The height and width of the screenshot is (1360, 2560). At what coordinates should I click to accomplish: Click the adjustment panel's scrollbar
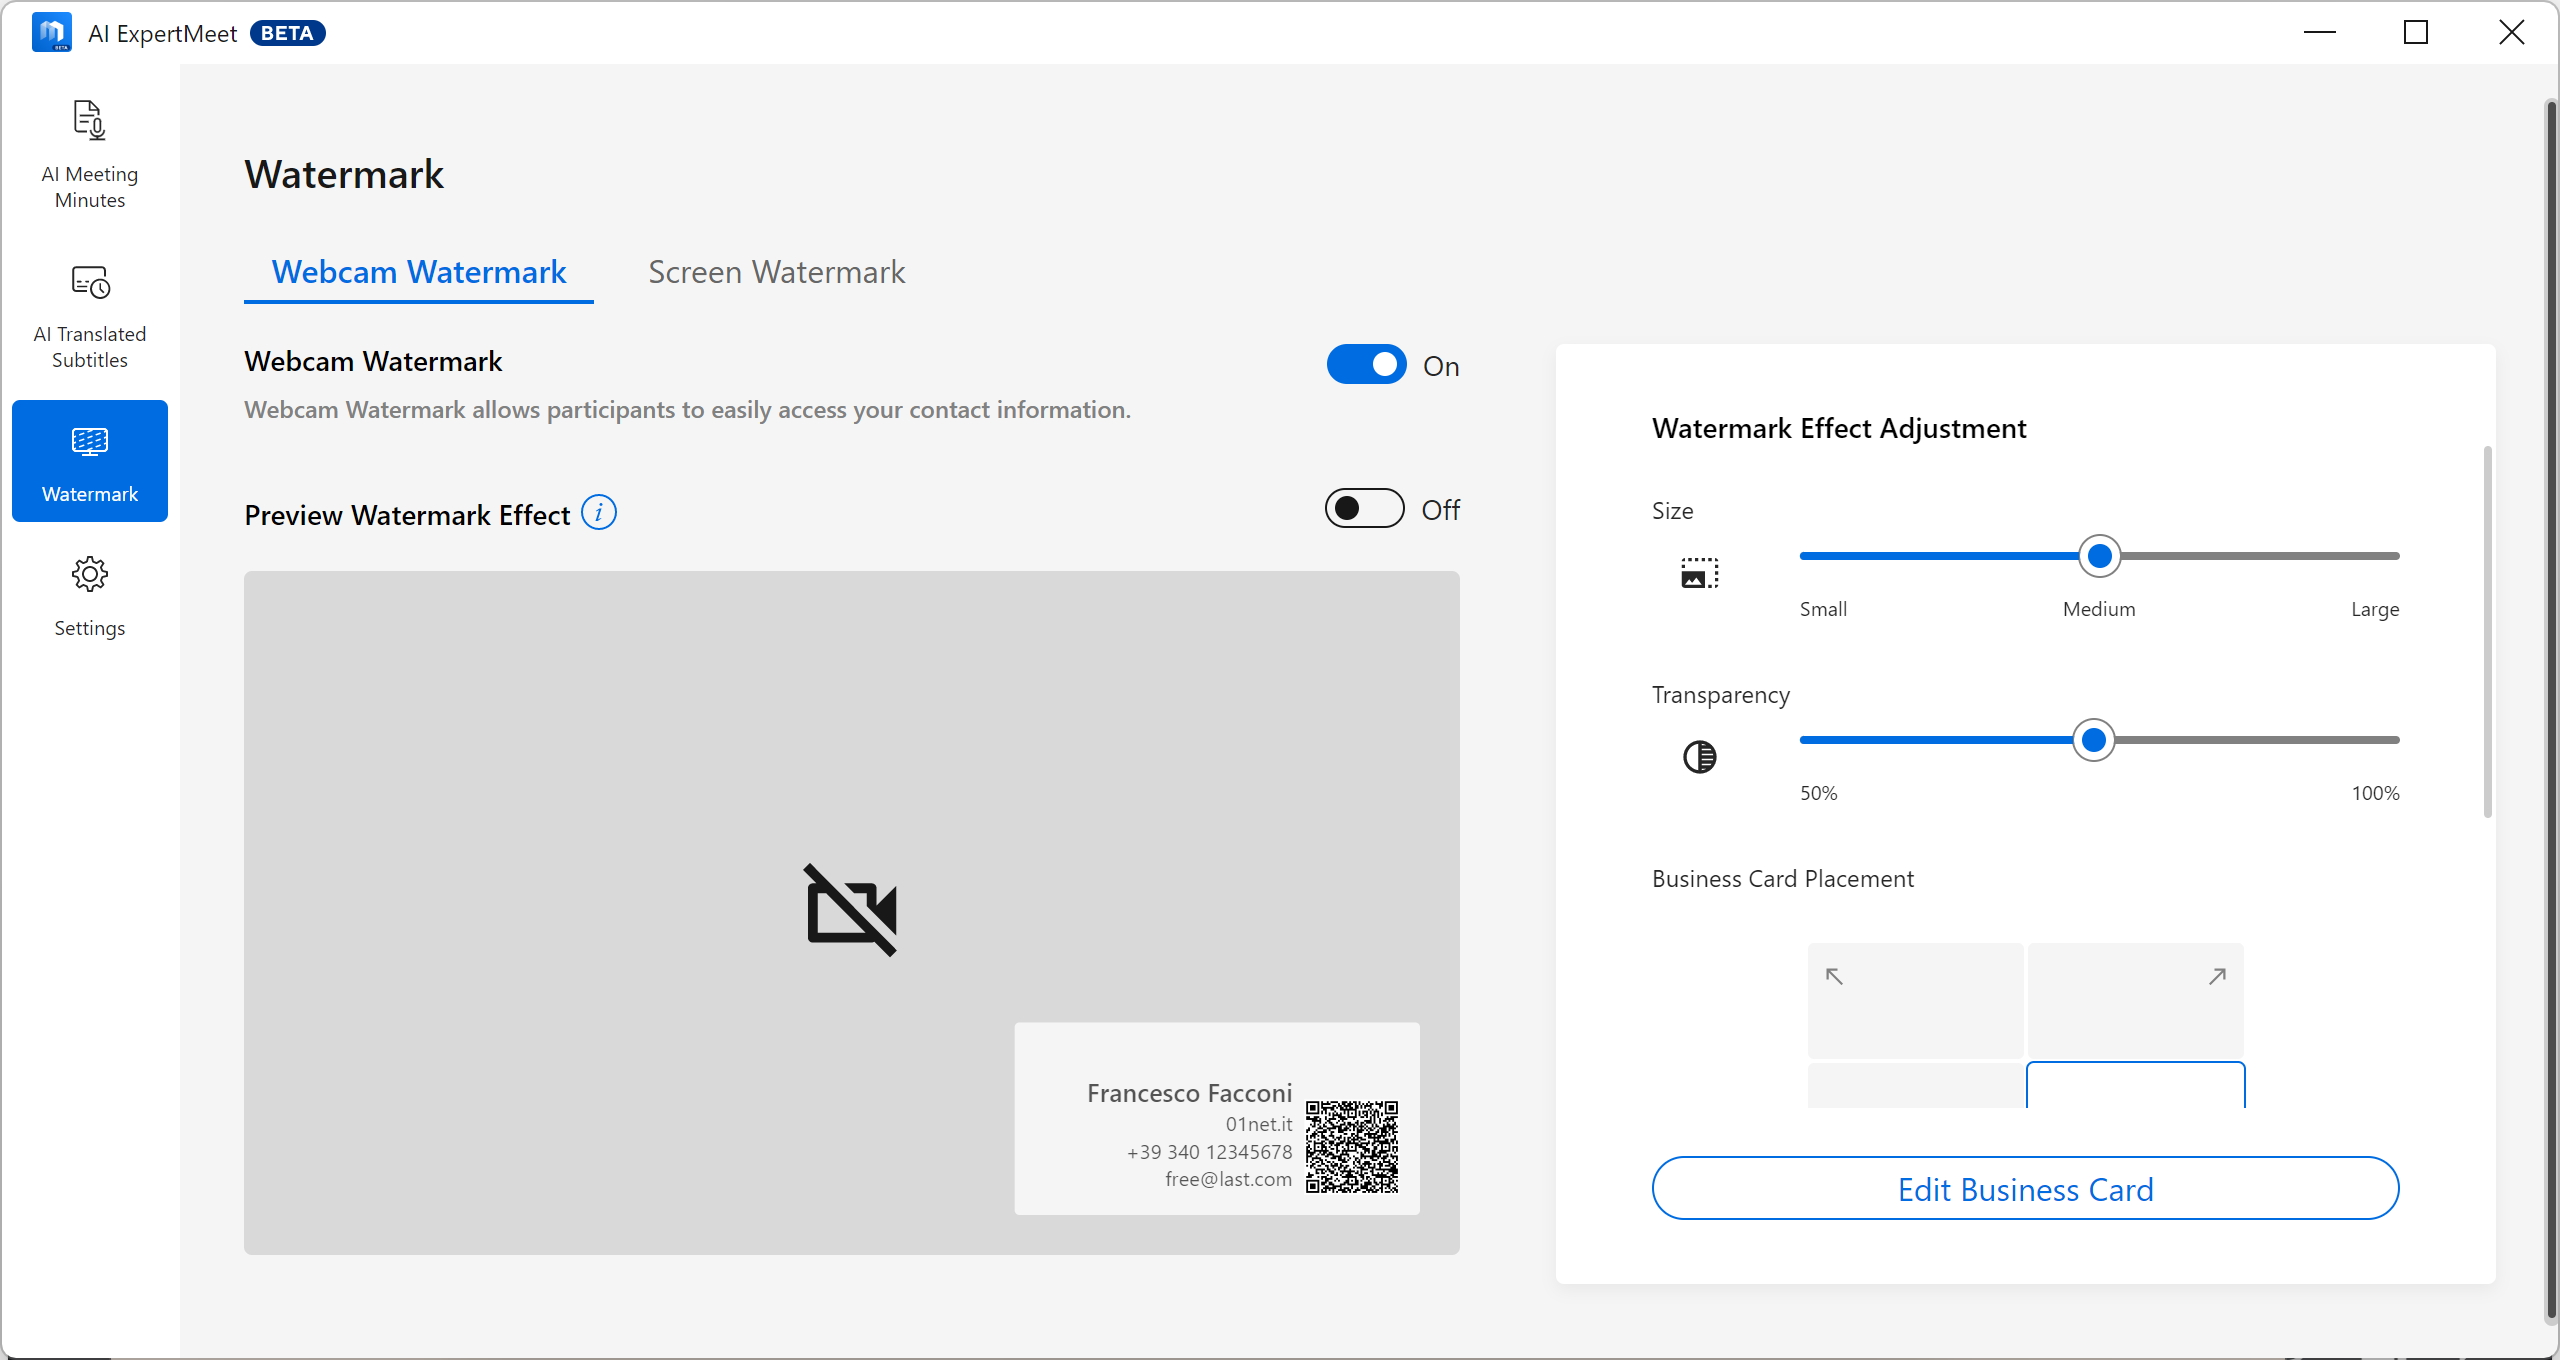(x=2487, y=632)
